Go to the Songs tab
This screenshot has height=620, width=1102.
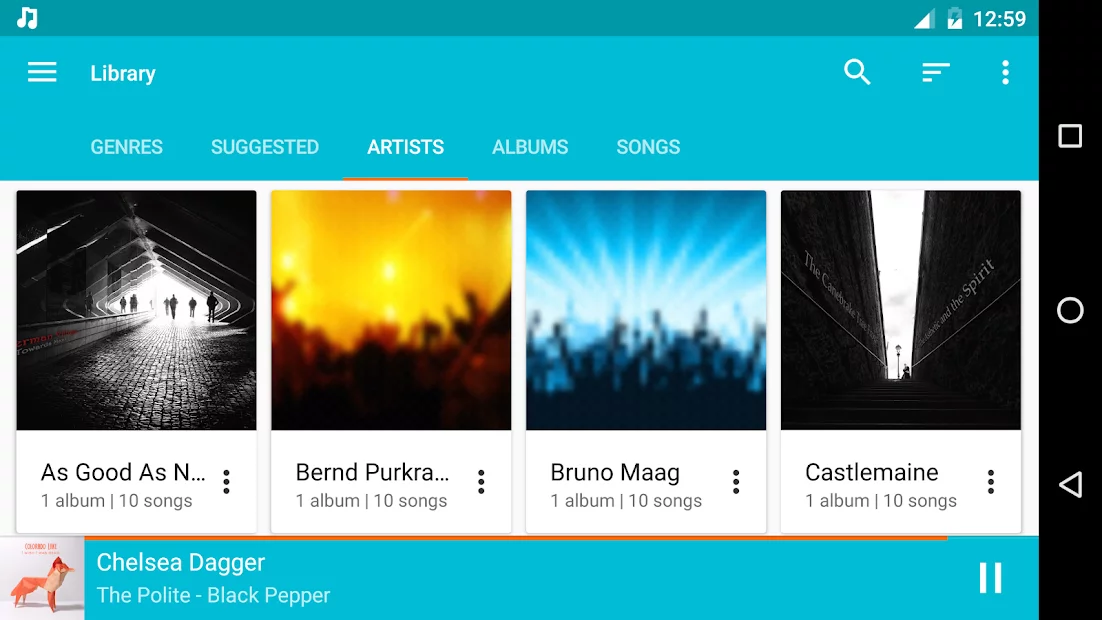click(648, 147)
